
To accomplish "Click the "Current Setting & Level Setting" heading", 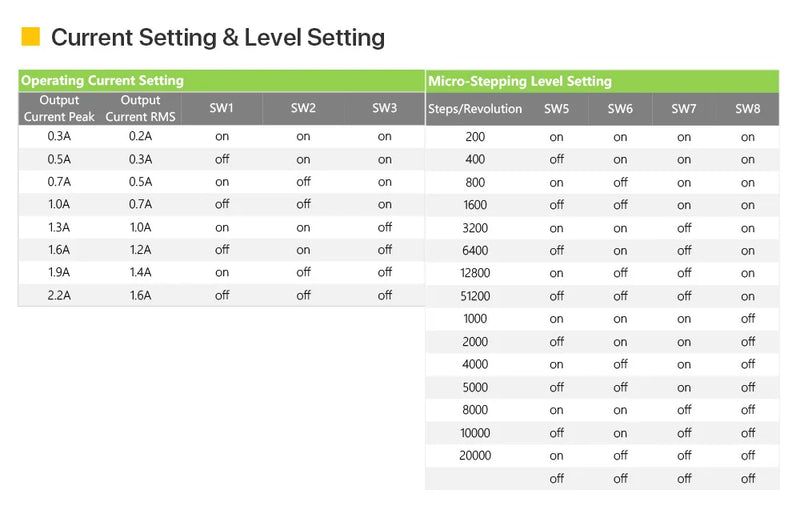I will [x=217, y=38].
